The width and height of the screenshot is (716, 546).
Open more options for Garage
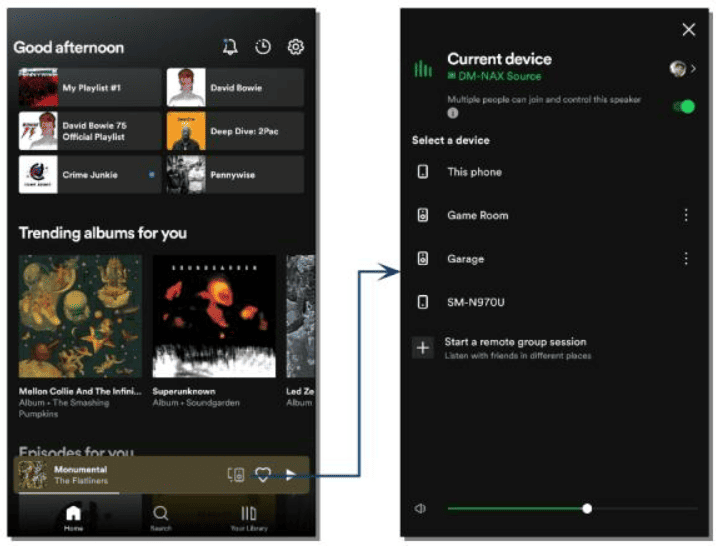click(686, 258)
